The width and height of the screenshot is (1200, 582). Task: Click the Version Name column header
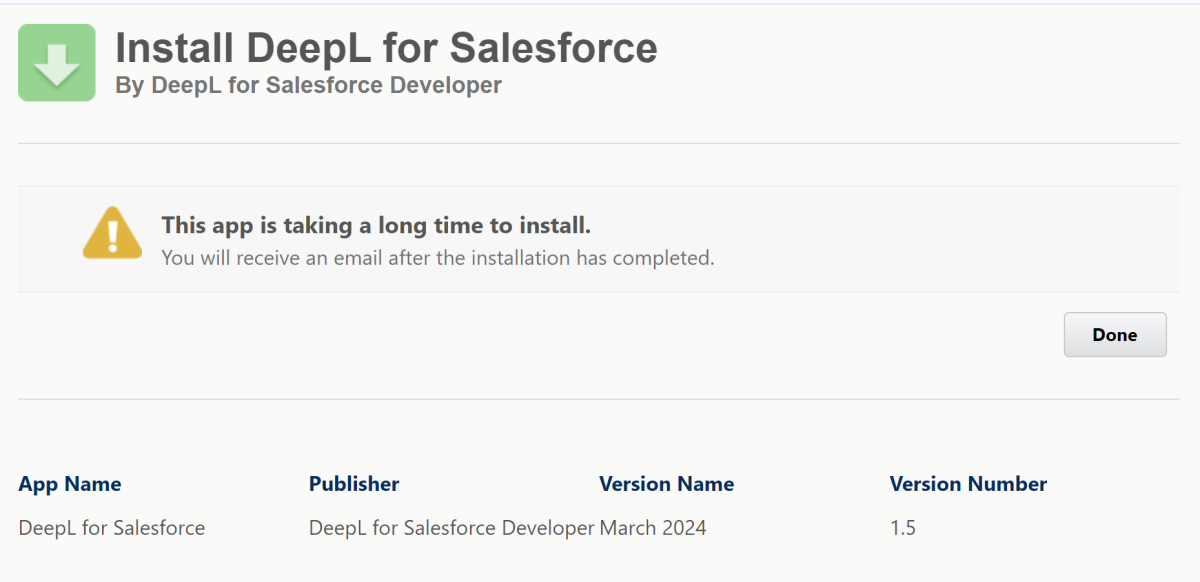coord(666,484)
